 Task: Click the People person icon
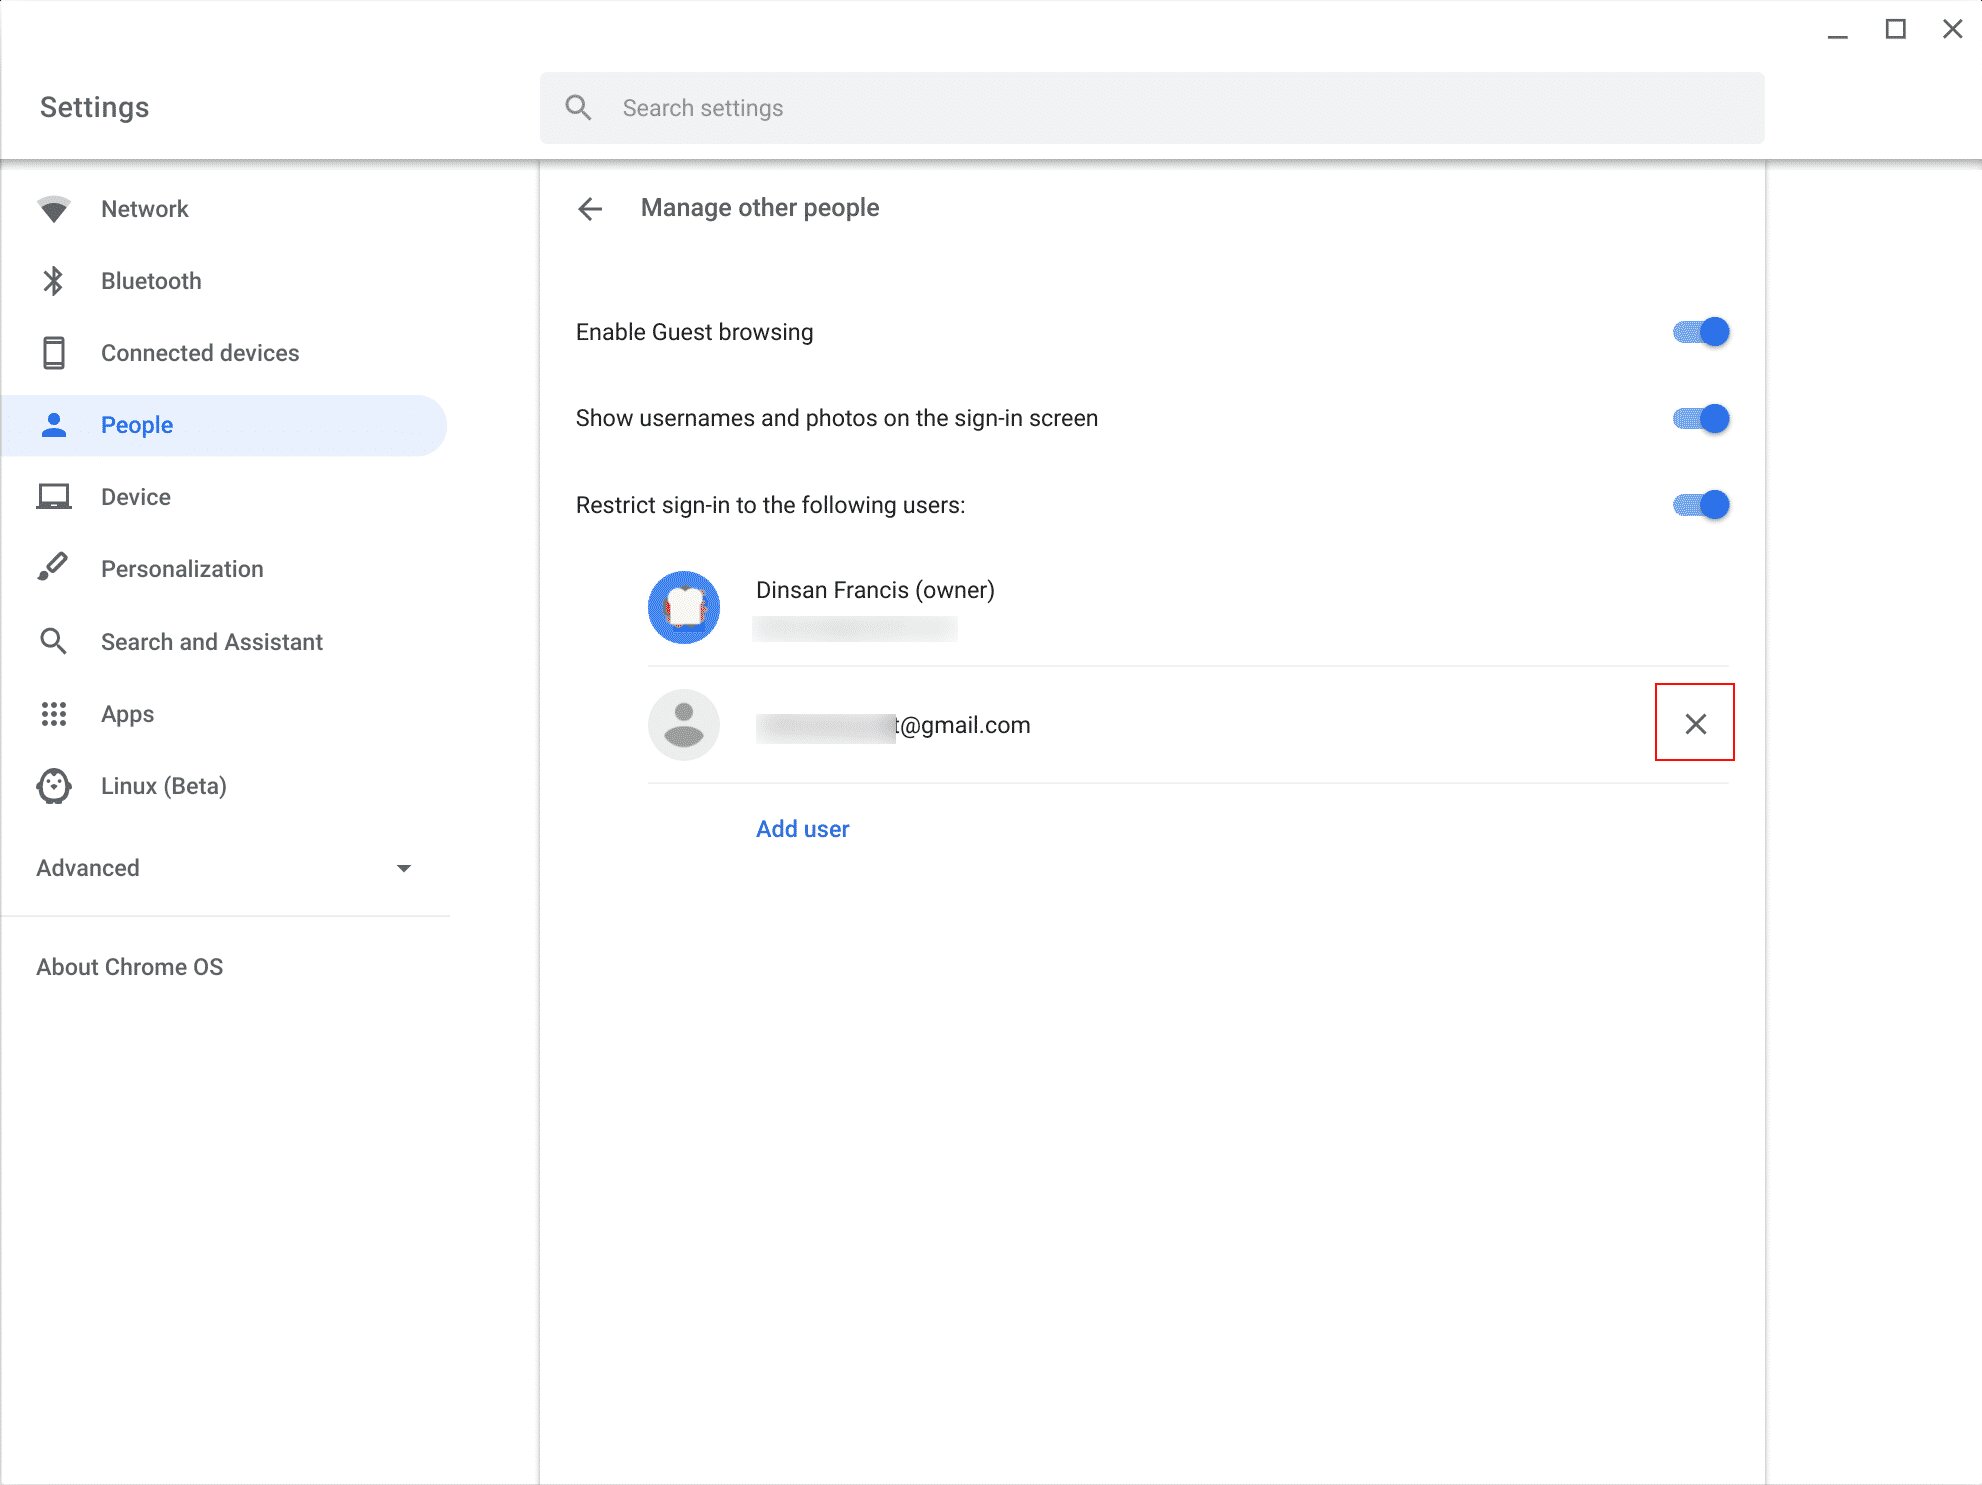(55, 424)
